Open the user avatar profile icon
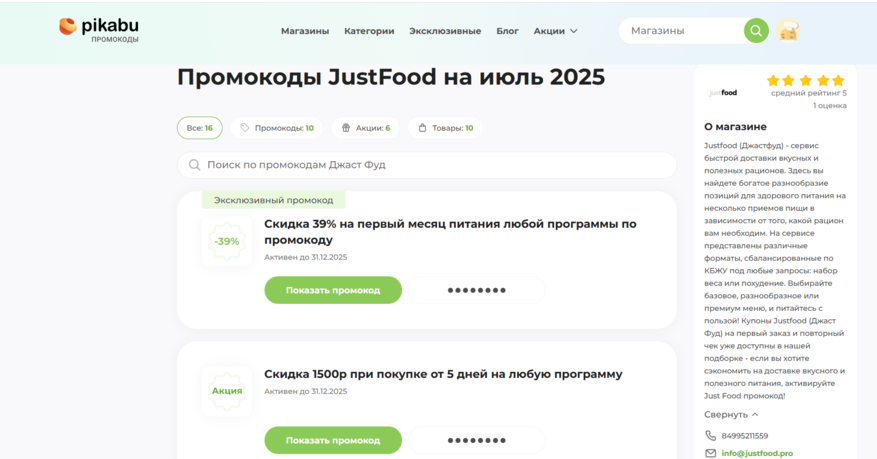This screenshot has width=877, height=459. (x=788, y=31)
